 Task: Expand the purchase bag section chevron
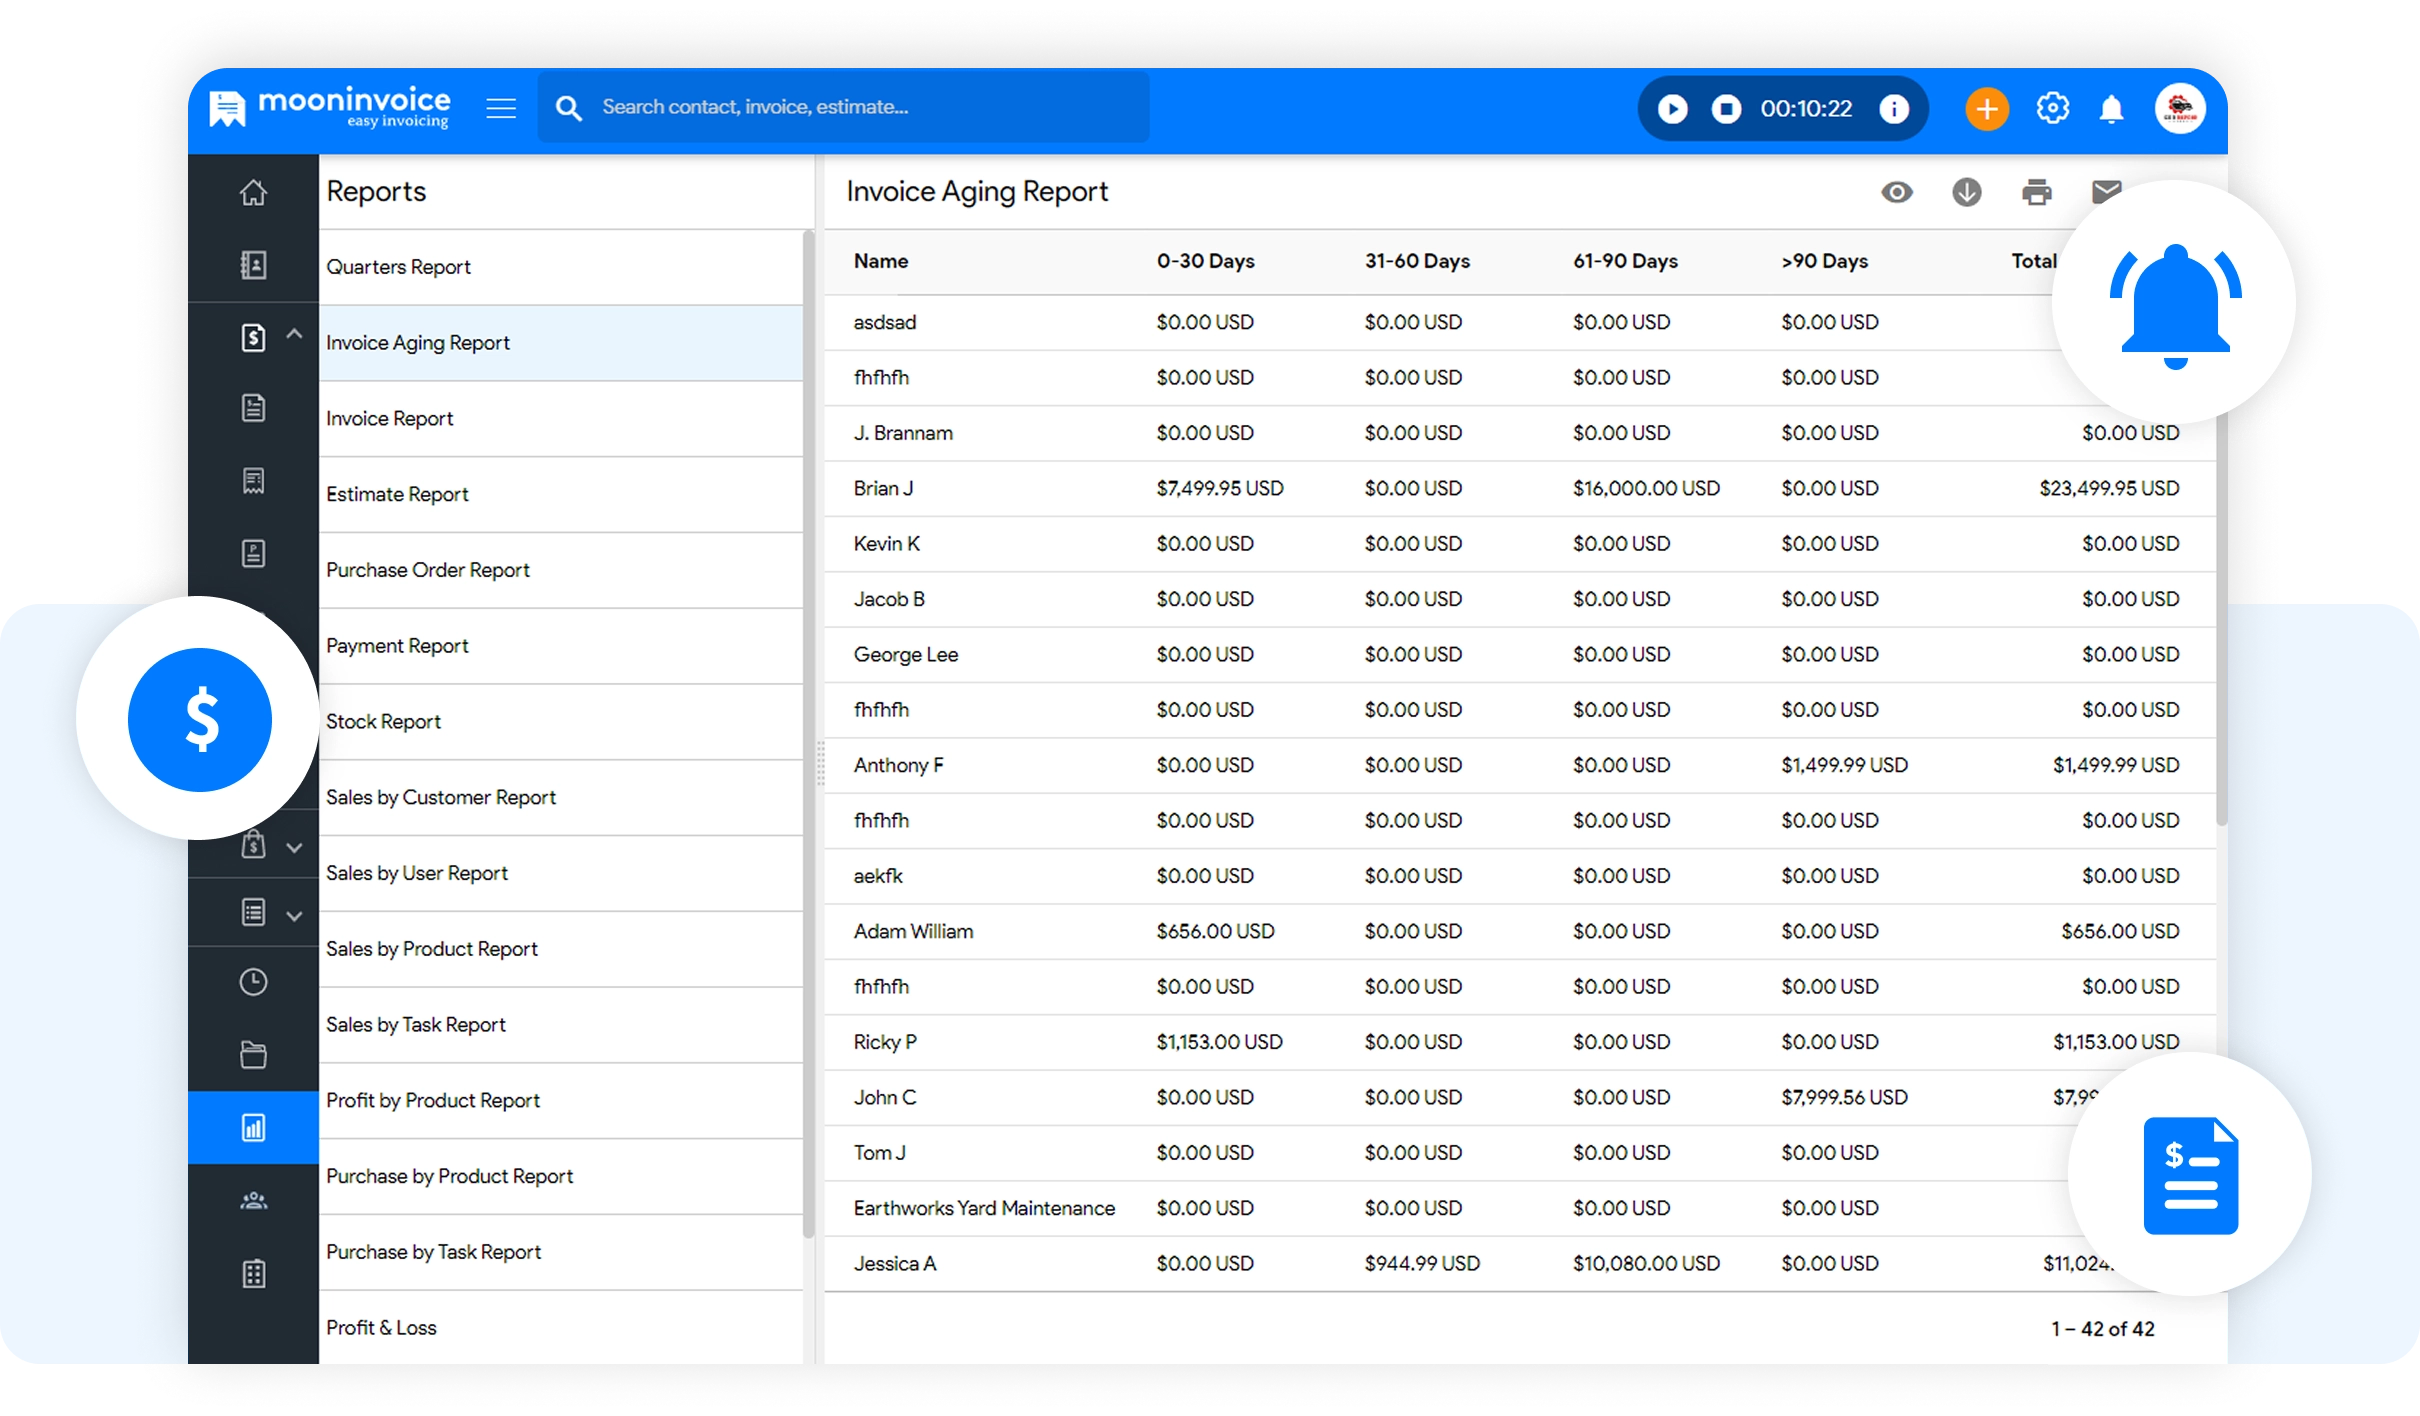click(294, 848)
